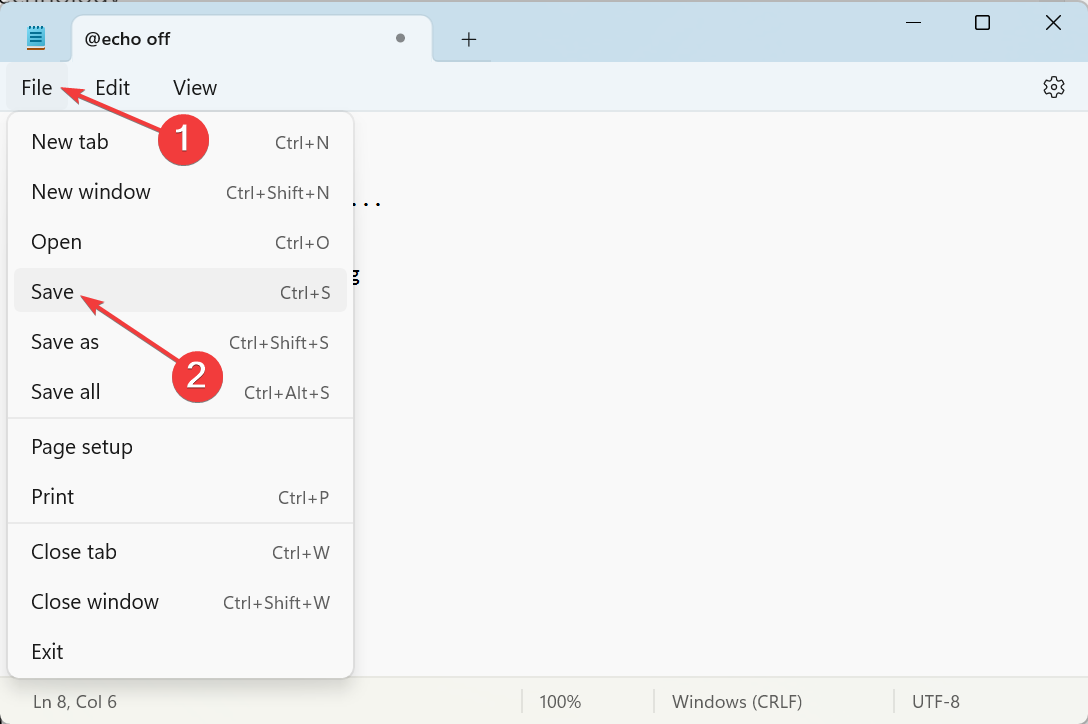Open Page setup dialog
This screenshot has width=1088, height=724.
pos(82,447)
